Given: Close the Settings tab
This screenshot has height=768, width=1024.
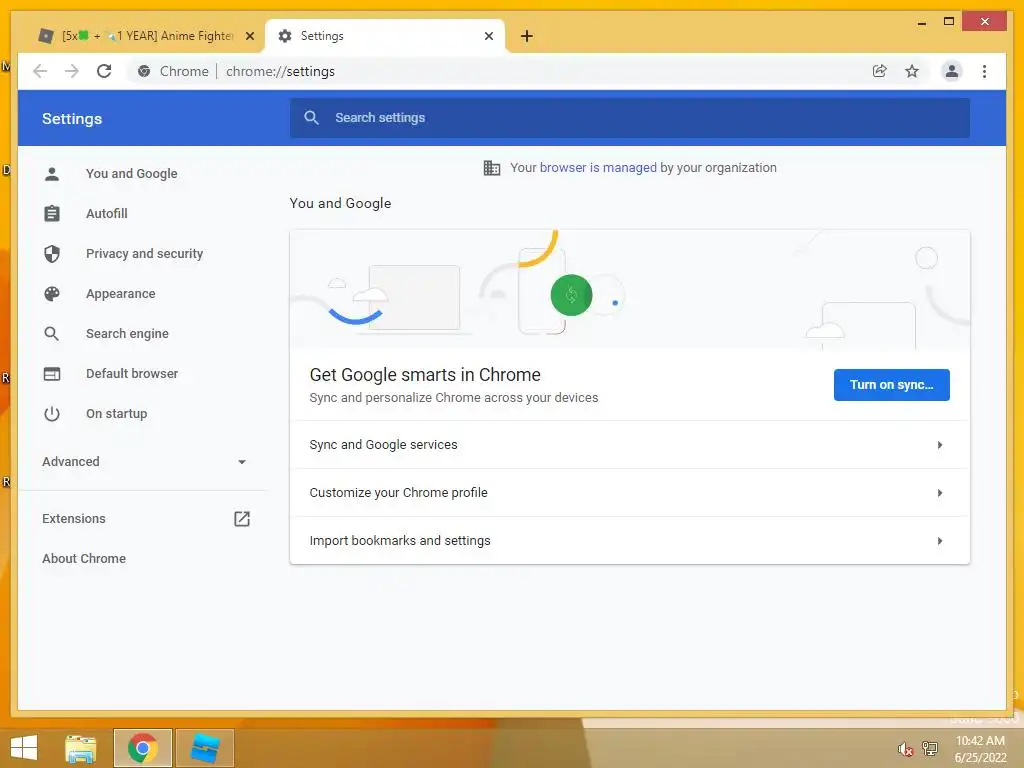Looking at the screenshot, I should 488,36.
